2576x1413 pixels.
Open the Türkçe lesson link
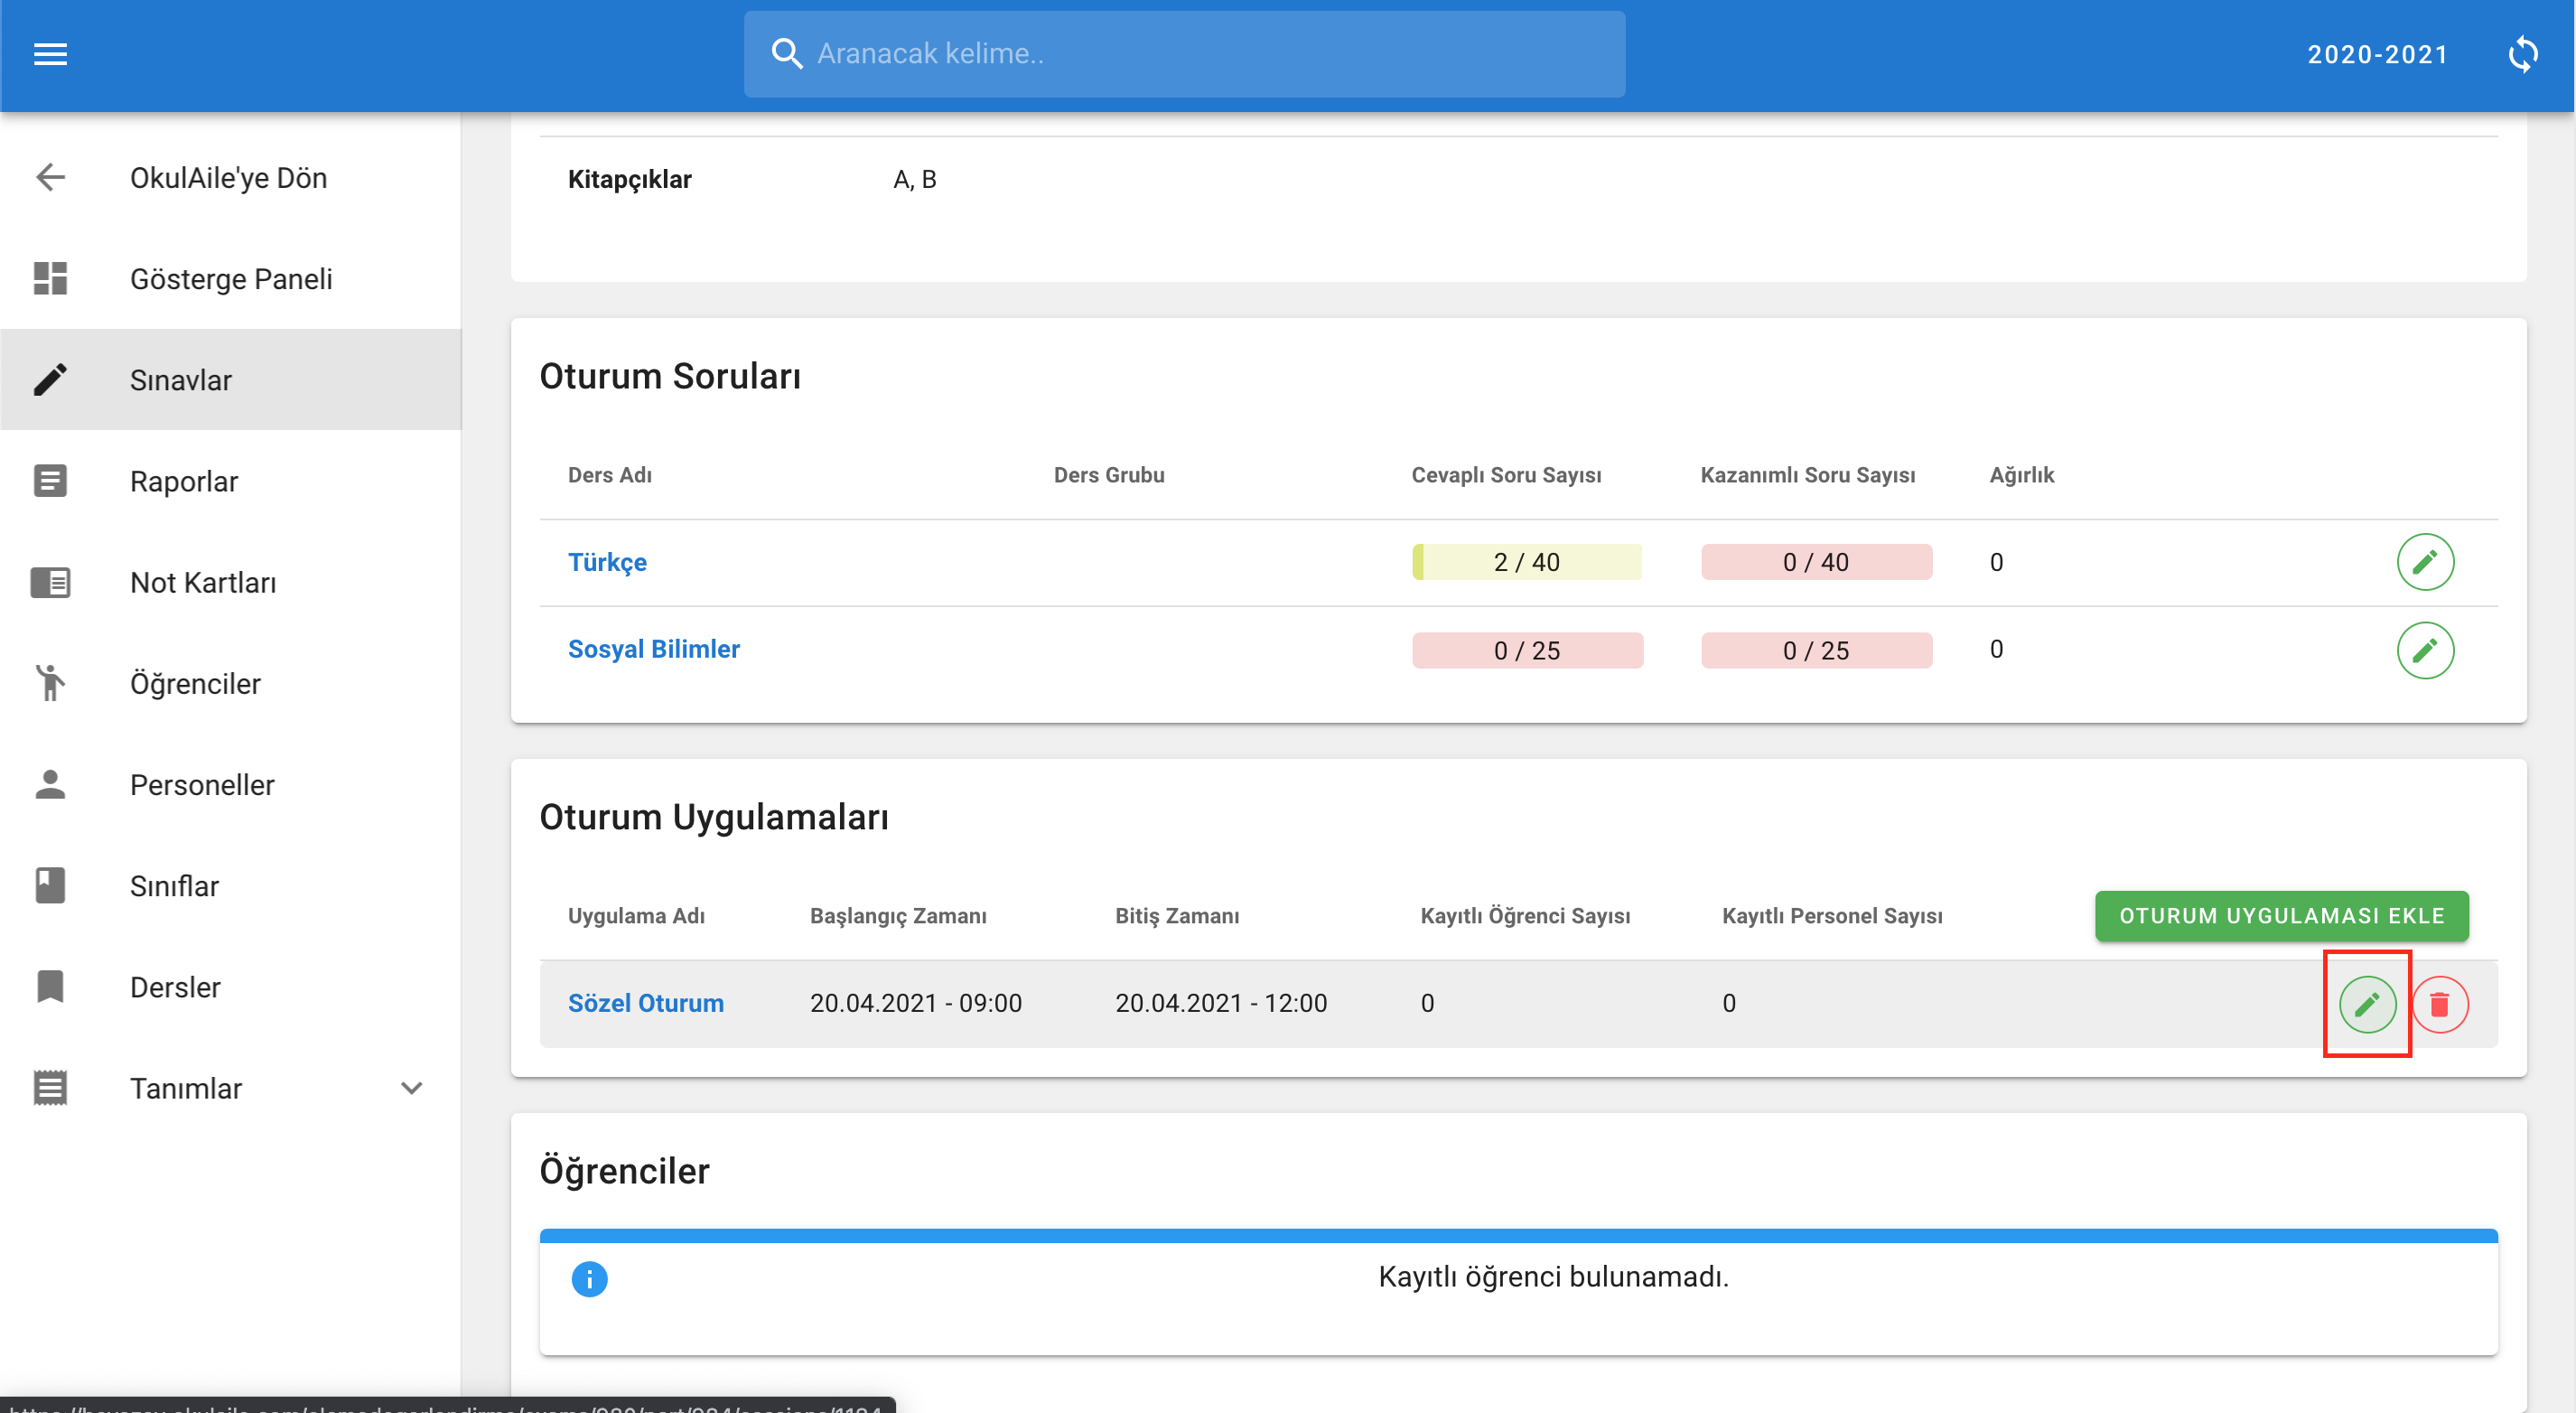pos(607,562)
